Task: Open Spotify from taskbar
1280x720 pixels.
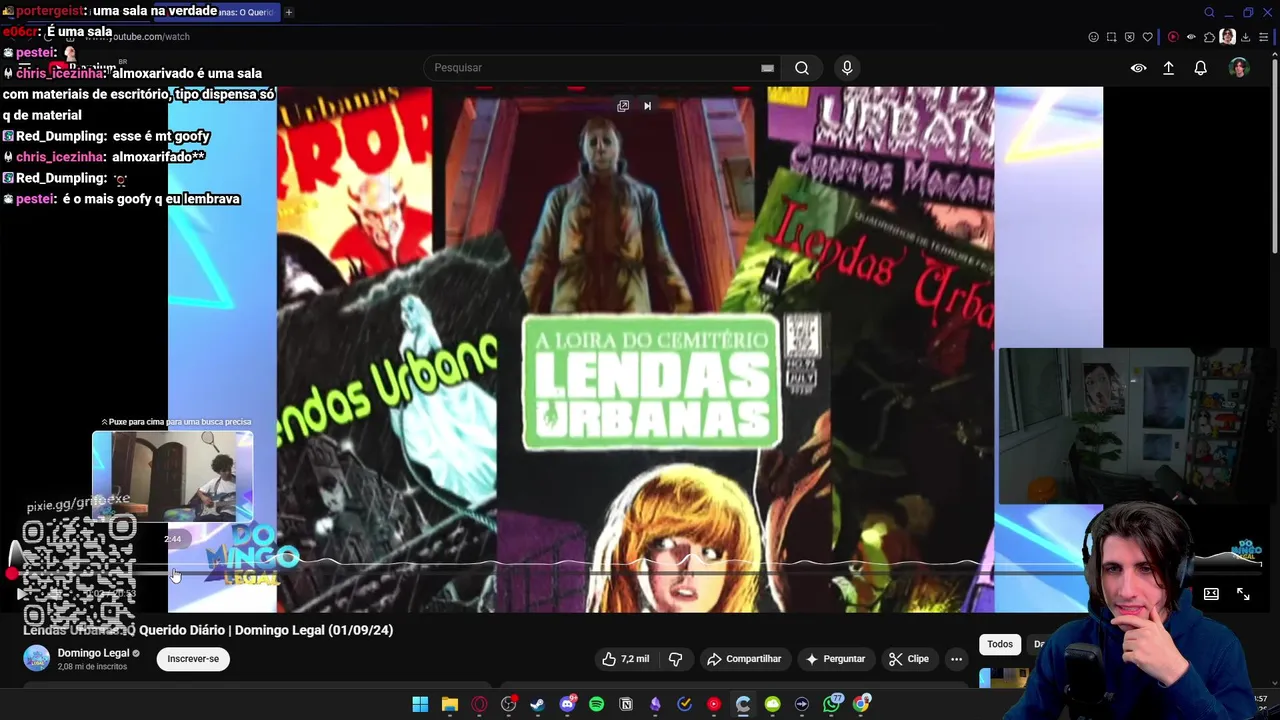Action: pyautogui.click(x=597, y=704)
